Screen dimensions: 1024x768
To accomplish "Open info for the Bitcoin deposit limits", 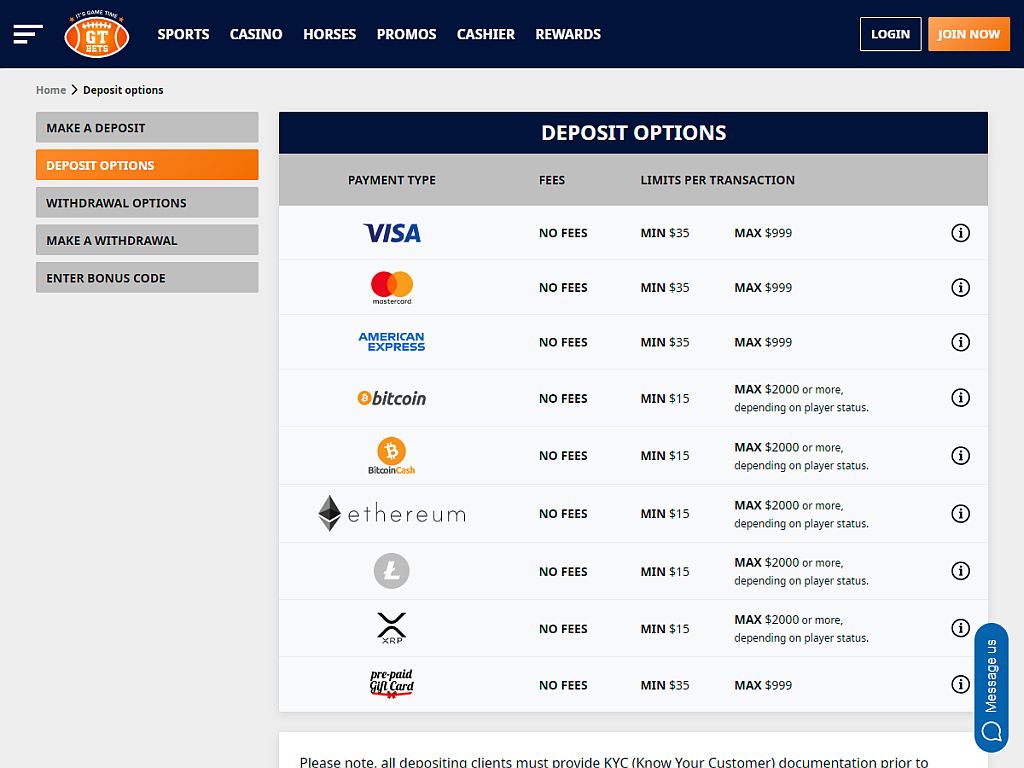I will point(961,397).
